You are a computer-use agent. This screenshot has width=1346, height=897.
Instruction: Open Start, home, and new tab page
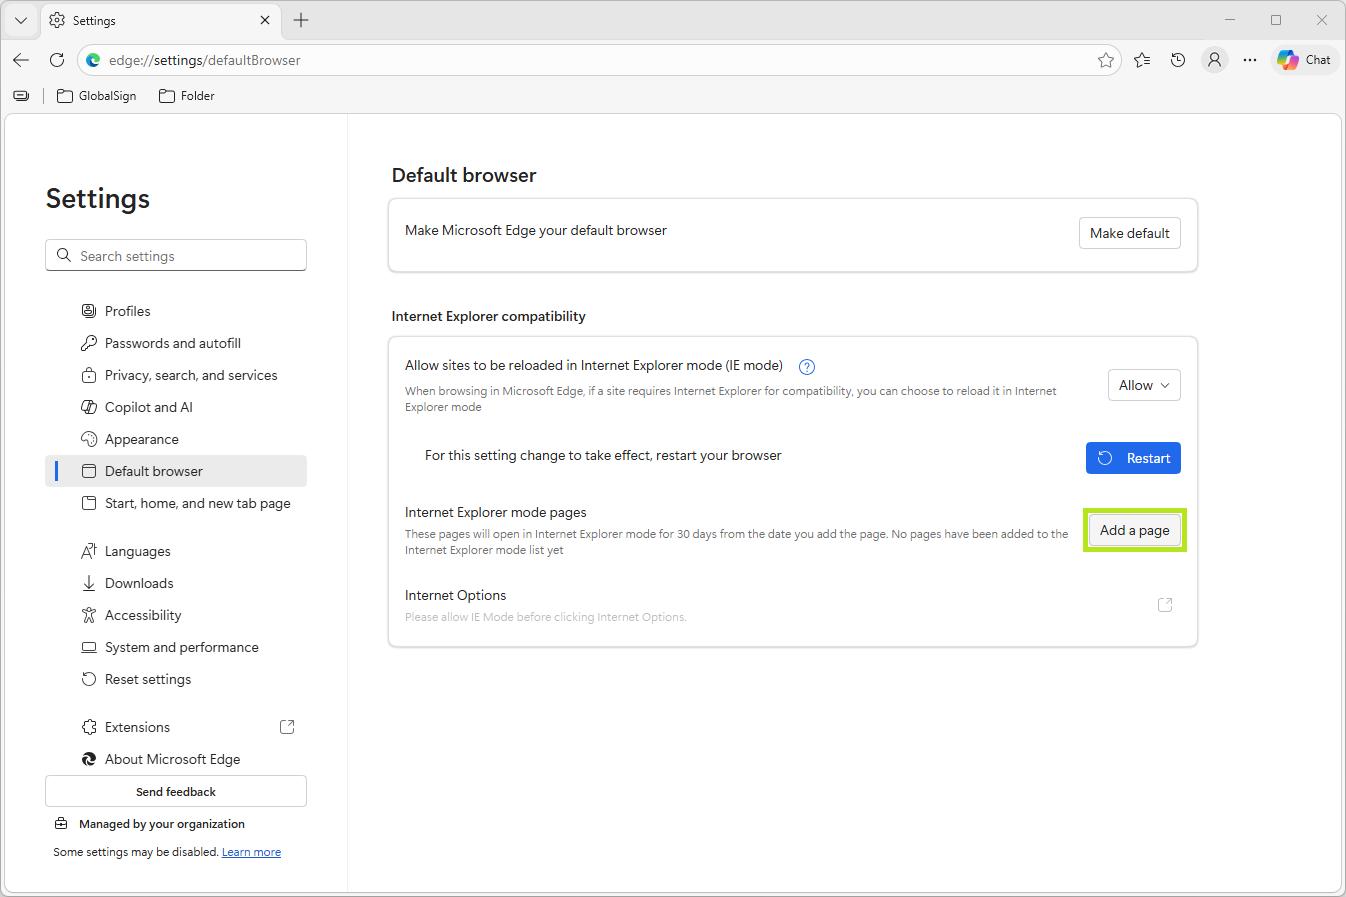coord(176,503)
